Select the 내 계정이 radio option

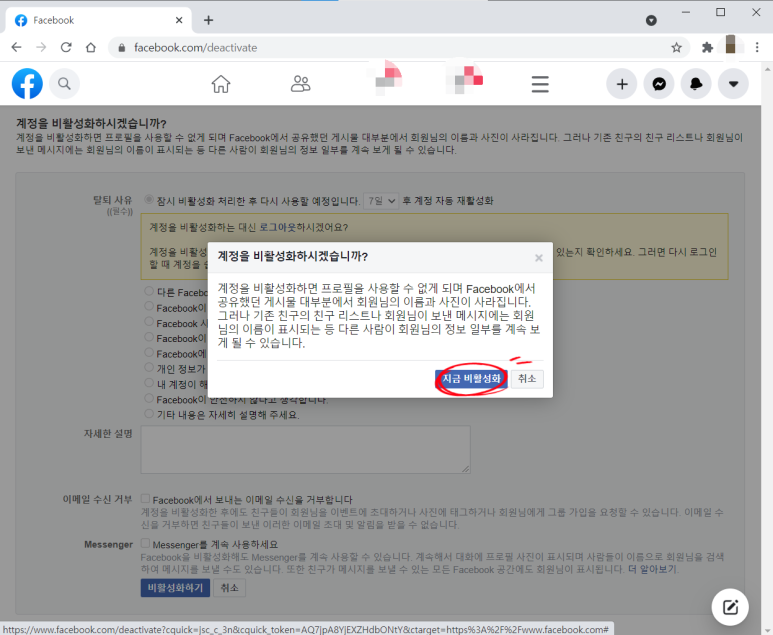pyautogui.click(x=149, y=383)
